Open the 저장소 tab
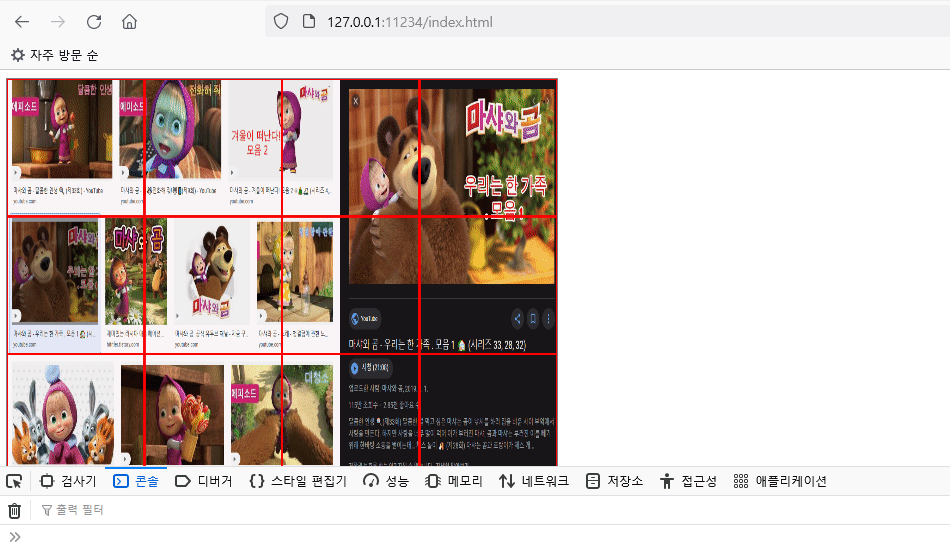The width and height of the screenshot is (950, 549). point(614,481)
